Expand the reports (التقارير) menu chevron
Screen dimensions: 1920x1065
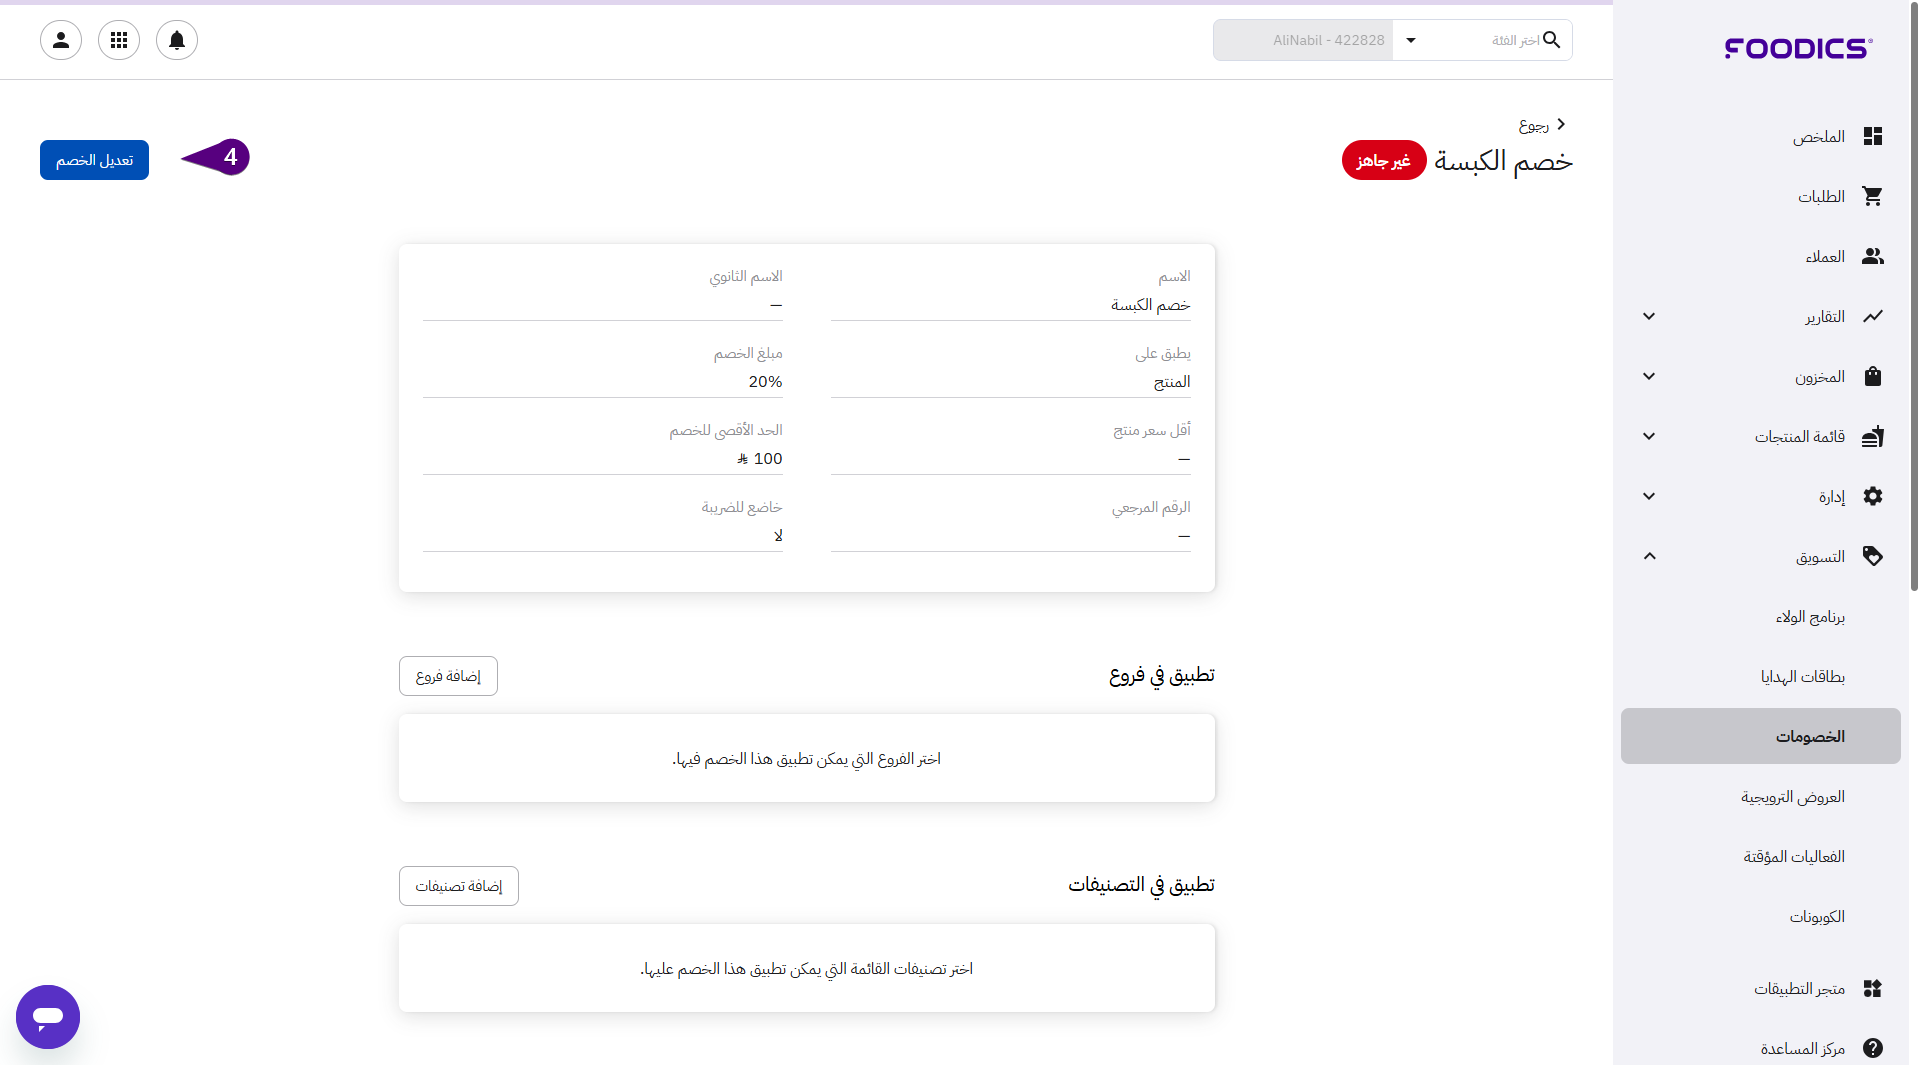point(1649,317)
